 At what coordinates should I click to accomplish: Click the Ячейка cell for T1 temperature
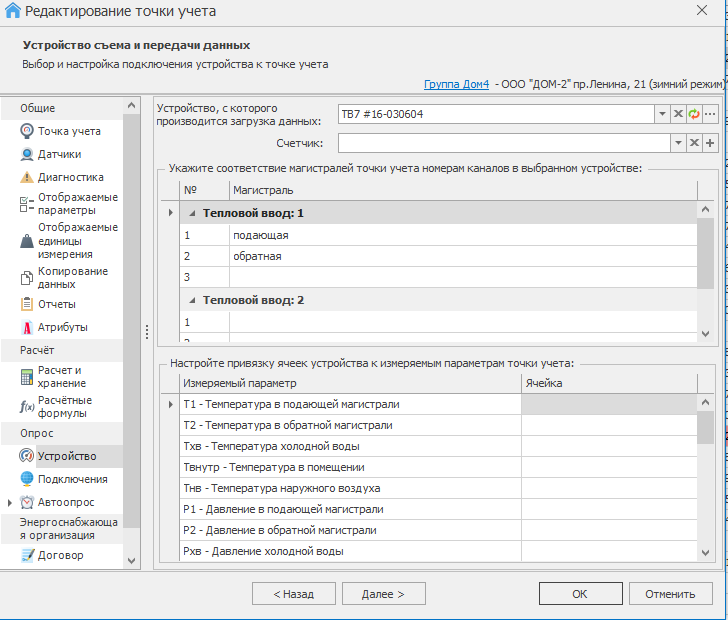pyautogui.click(x=608, y=404)
